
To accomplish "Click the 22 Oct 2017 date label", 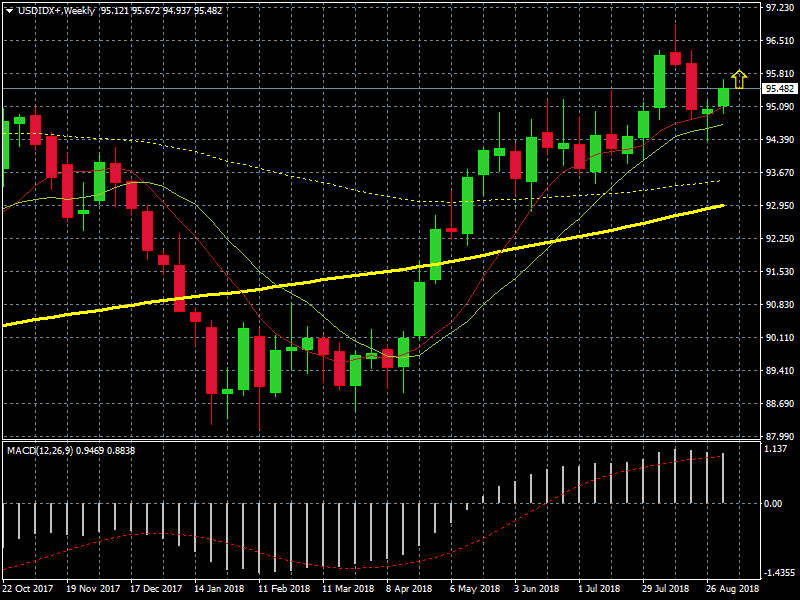I will pyautogui.click(x=28, y=589).
